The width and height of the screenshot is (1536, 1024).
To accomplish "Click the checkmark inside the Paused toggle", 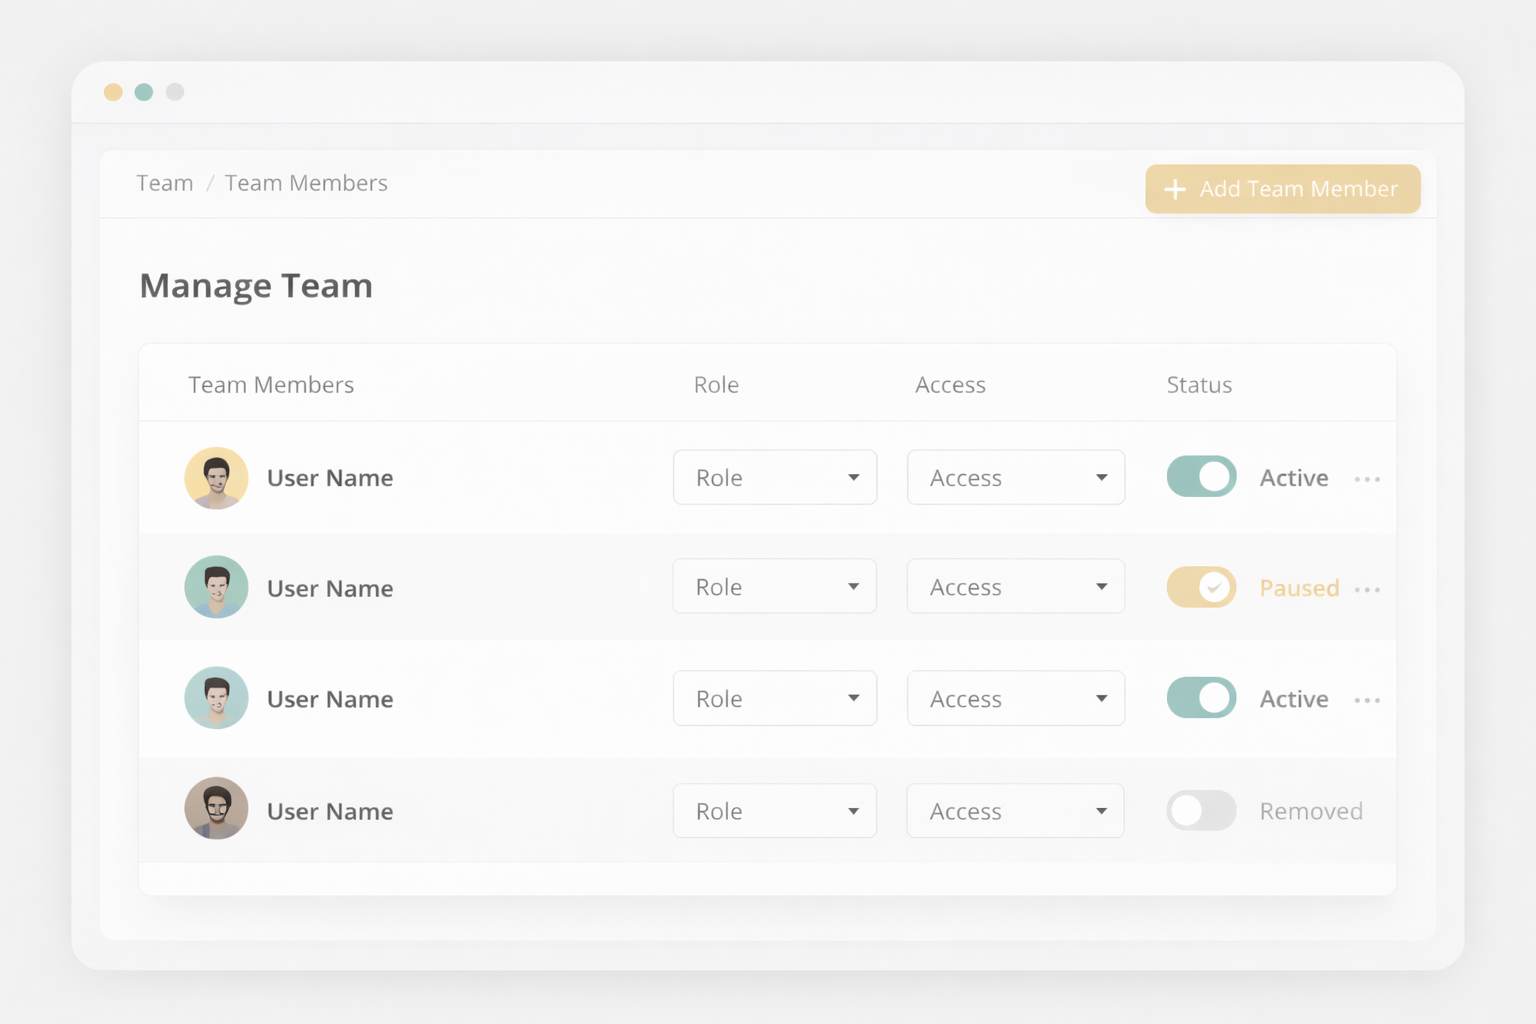I will pyautogui.click(x=1216, y=587).
